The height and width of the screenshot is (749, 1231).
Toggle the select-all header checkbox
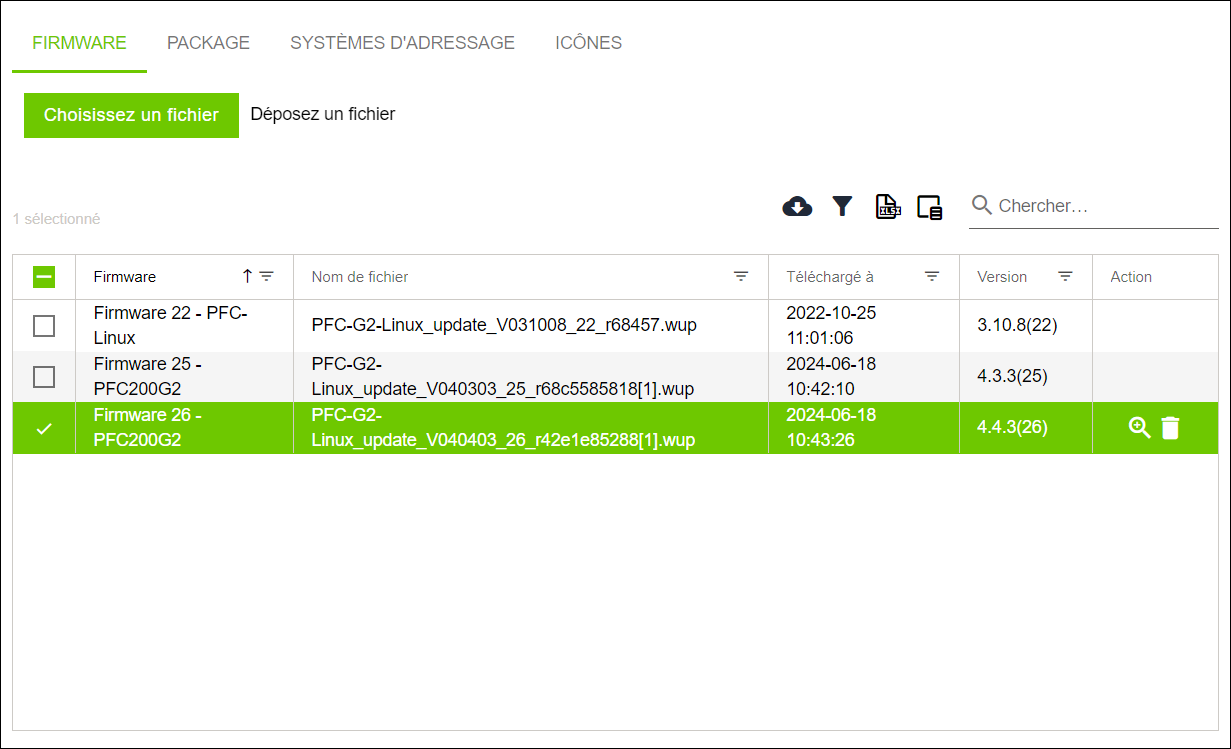point(44,277)
